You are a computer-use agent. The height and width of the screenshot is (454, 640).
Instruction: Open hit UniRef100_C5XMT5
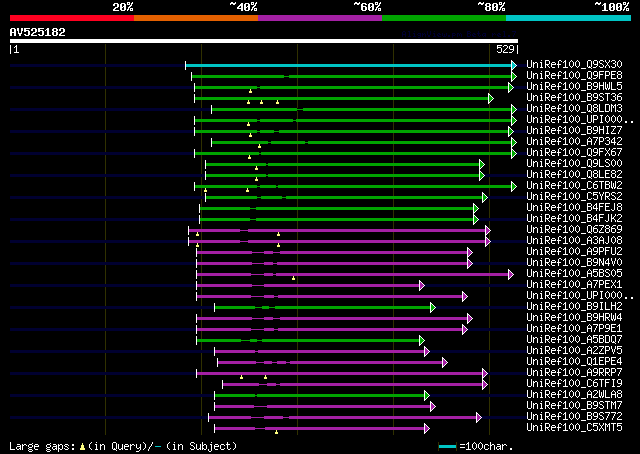tap(574, 428)
